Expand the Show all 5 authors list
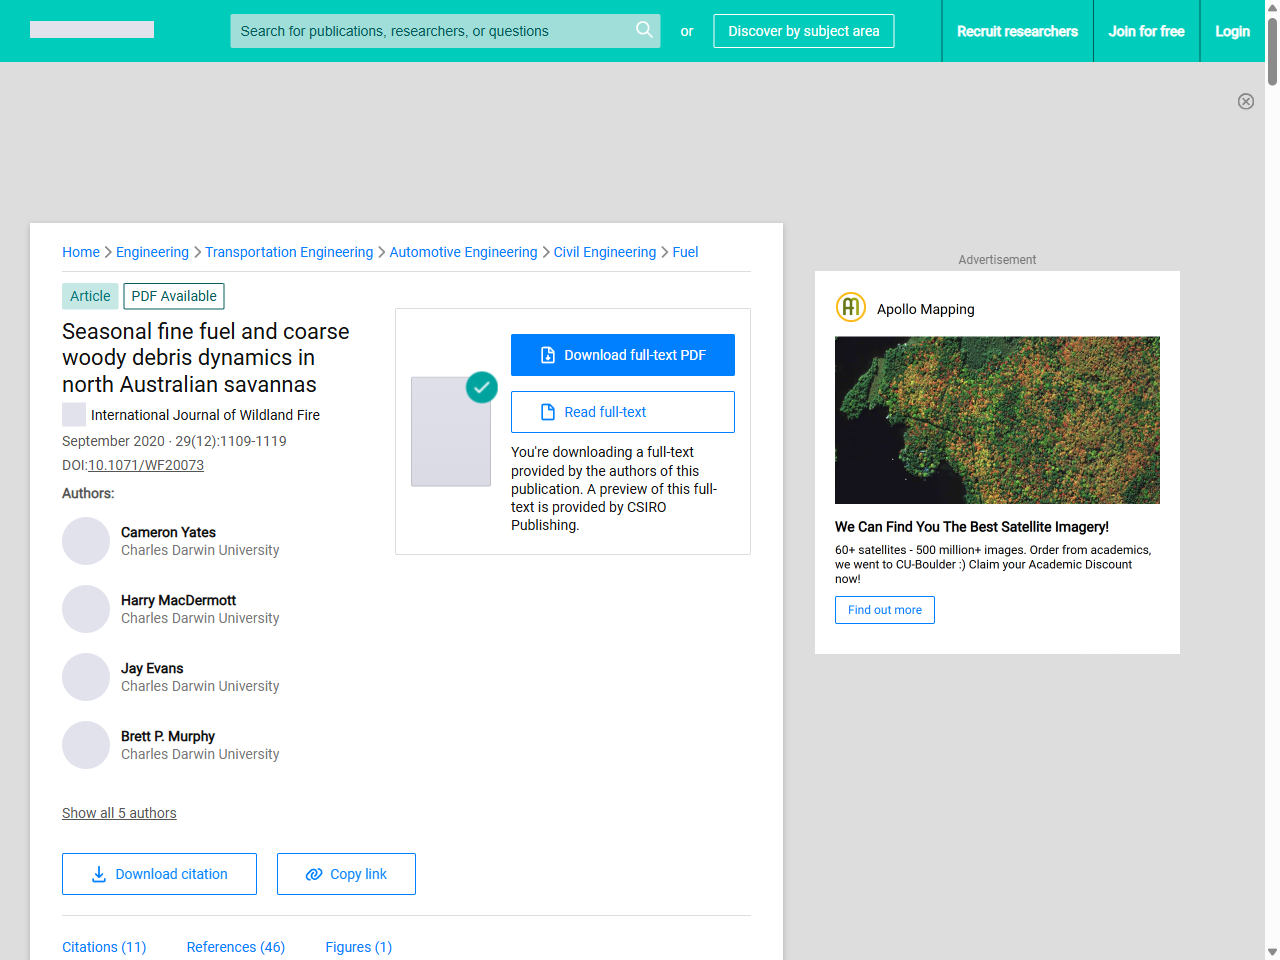 pyautogui.click(x=119, y=813)
